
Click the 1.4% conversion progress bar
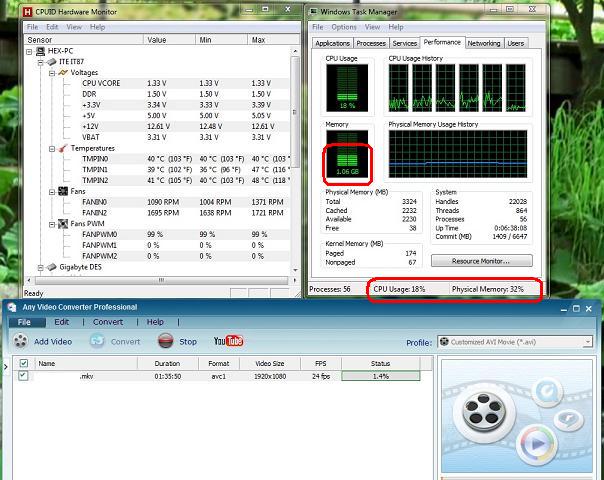point(381,376)
